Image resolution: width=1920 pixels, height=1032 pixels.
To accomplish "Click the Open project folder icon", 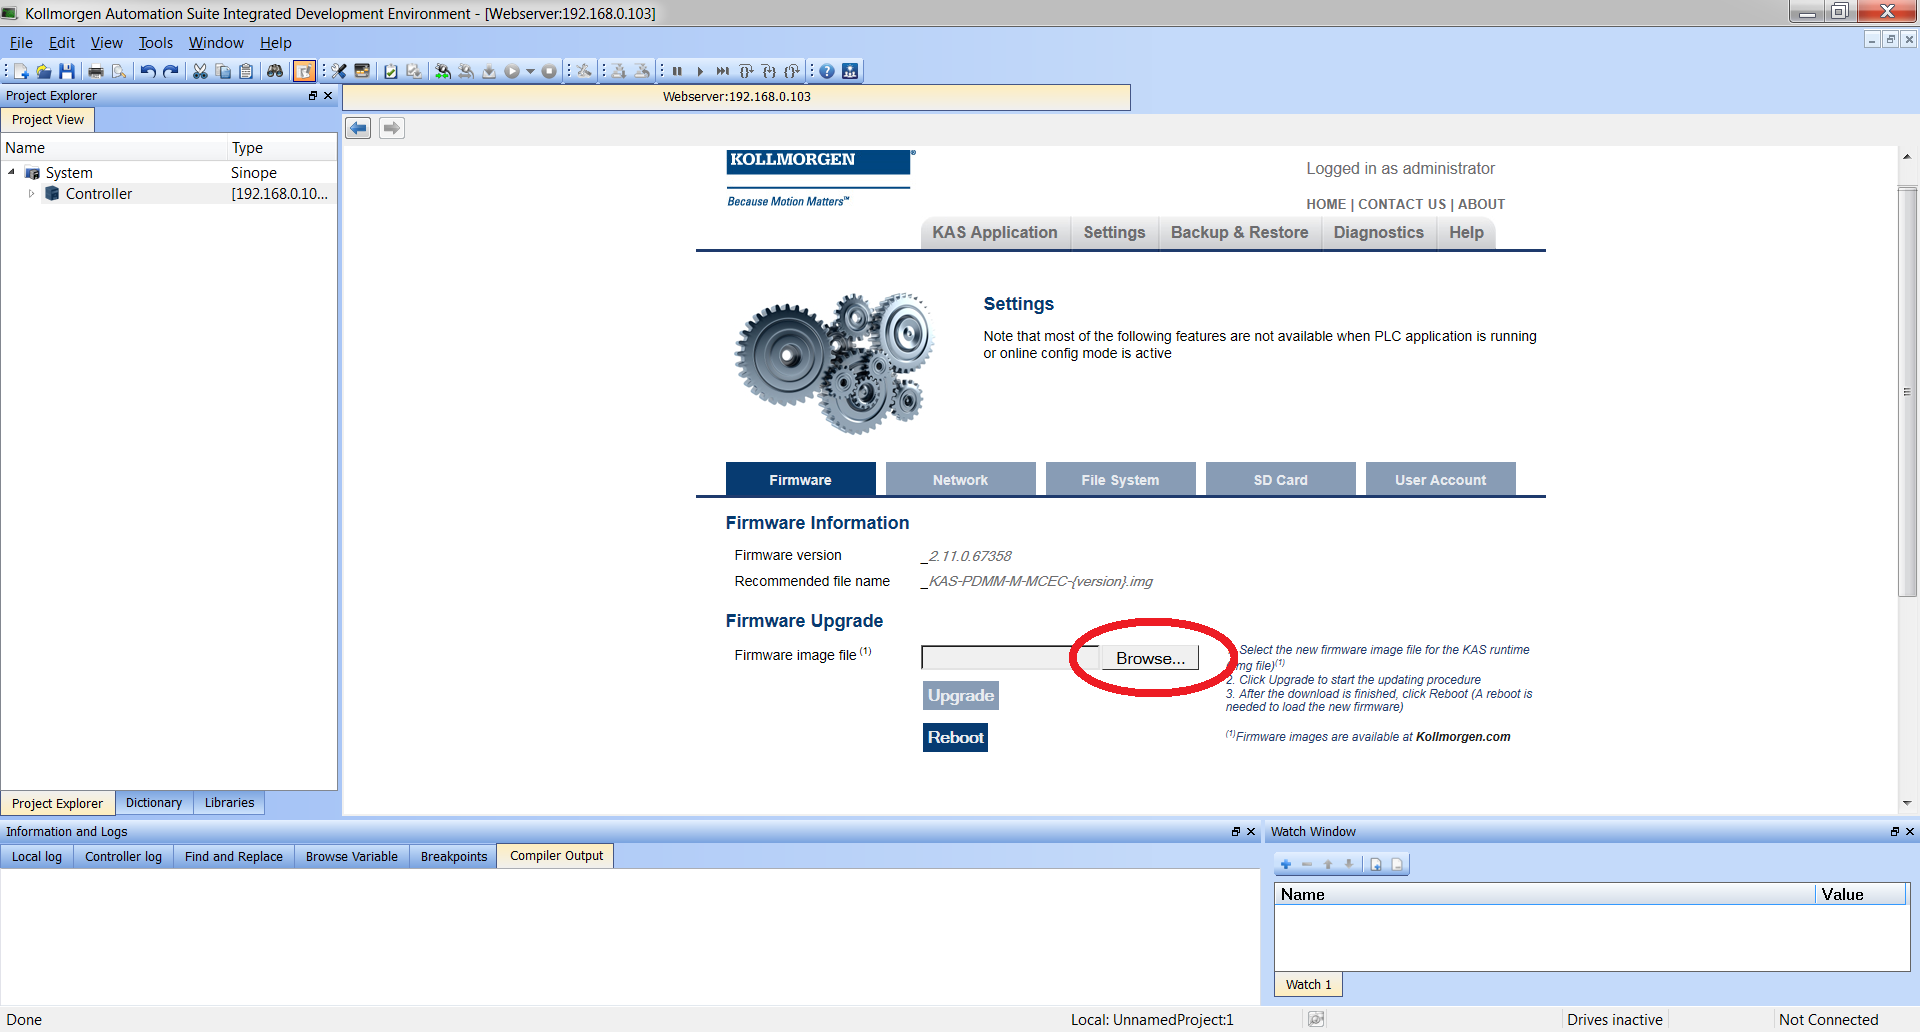I will [44, 71].
